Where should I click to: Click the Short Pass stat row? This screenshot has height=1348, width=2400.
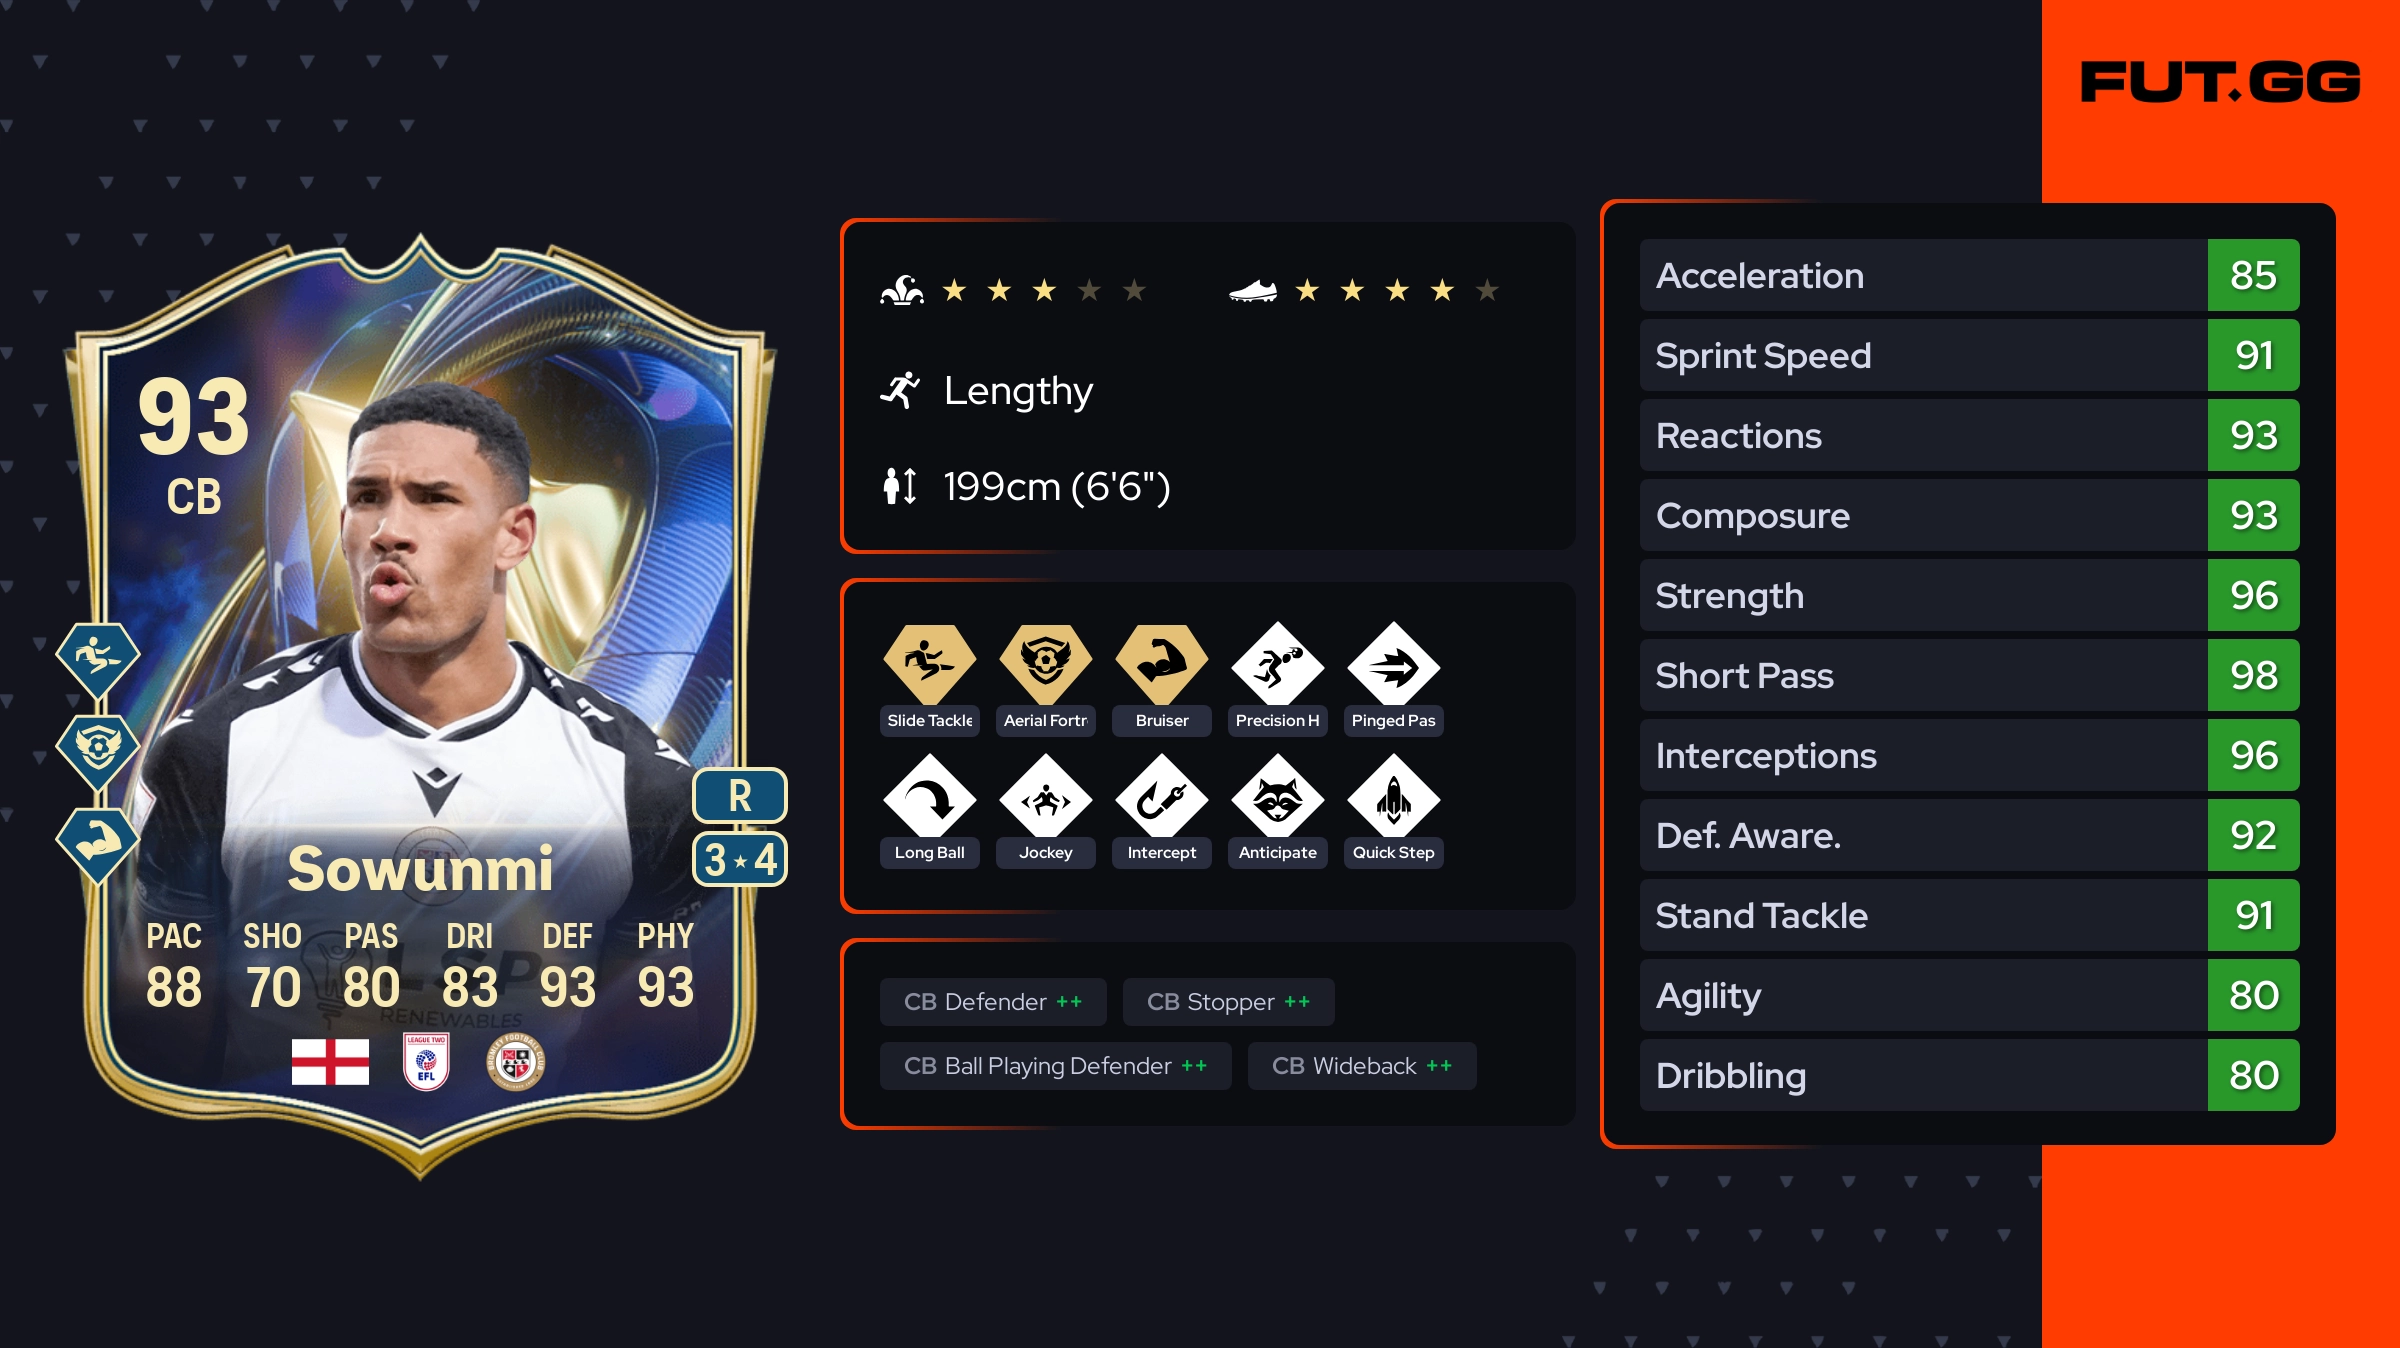pyautogui.click(x=1969, y=675)
